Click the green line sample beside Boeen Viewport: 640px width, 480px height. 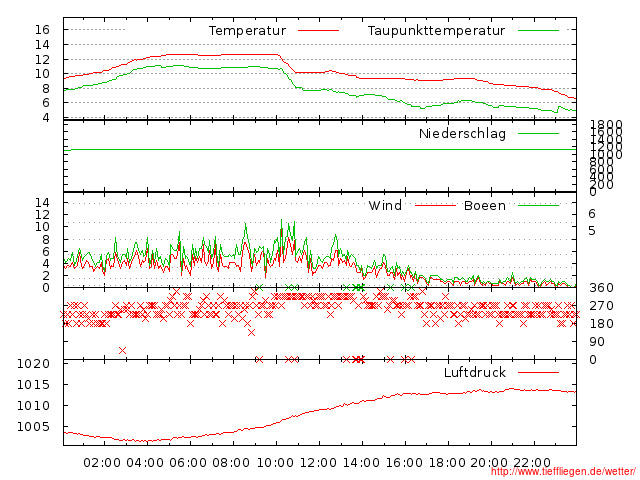coord(538,205)
